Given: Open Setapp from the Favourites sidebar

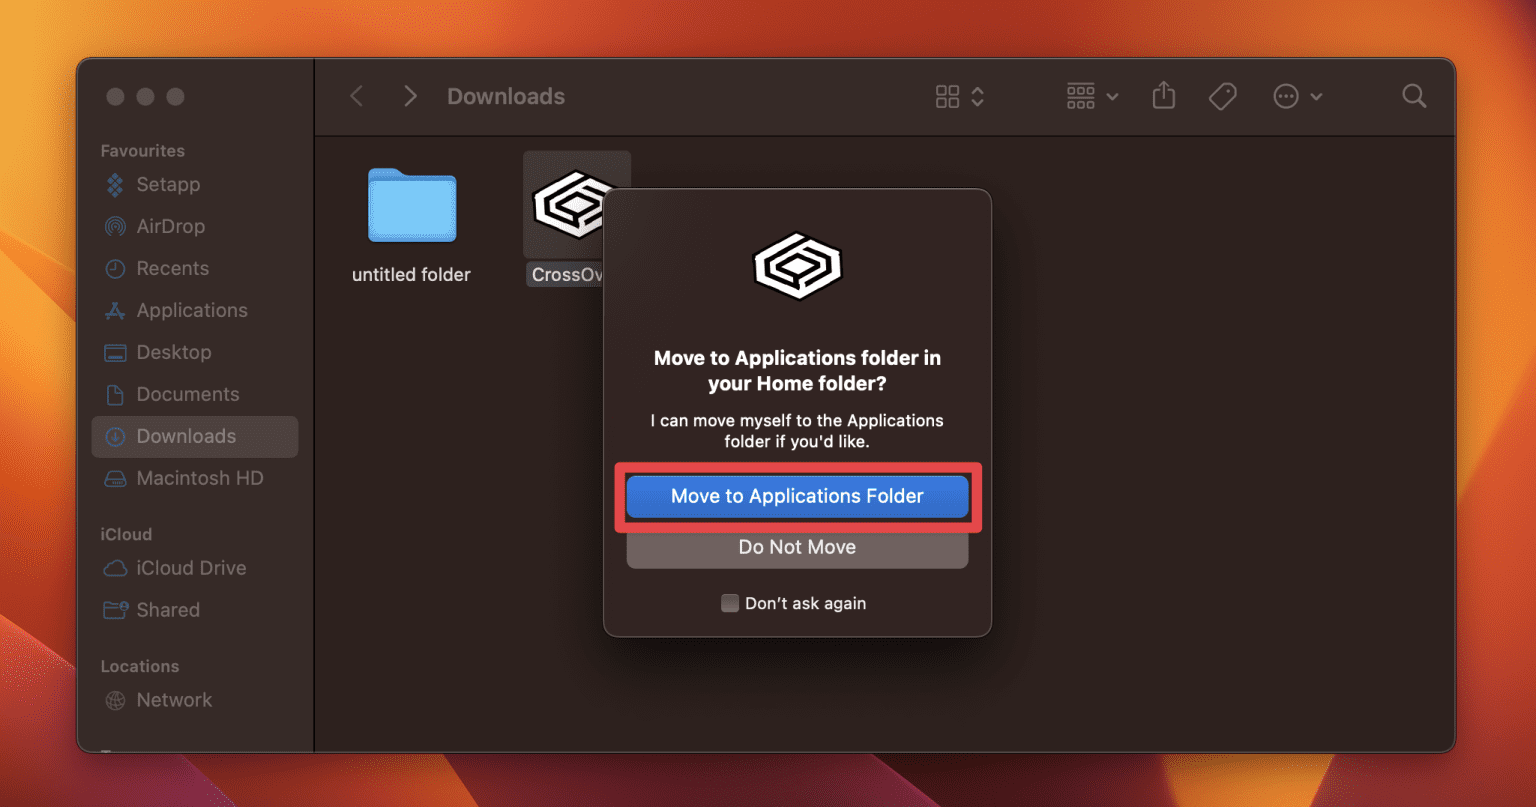Looking at the screenshot, I should point(170,184).
